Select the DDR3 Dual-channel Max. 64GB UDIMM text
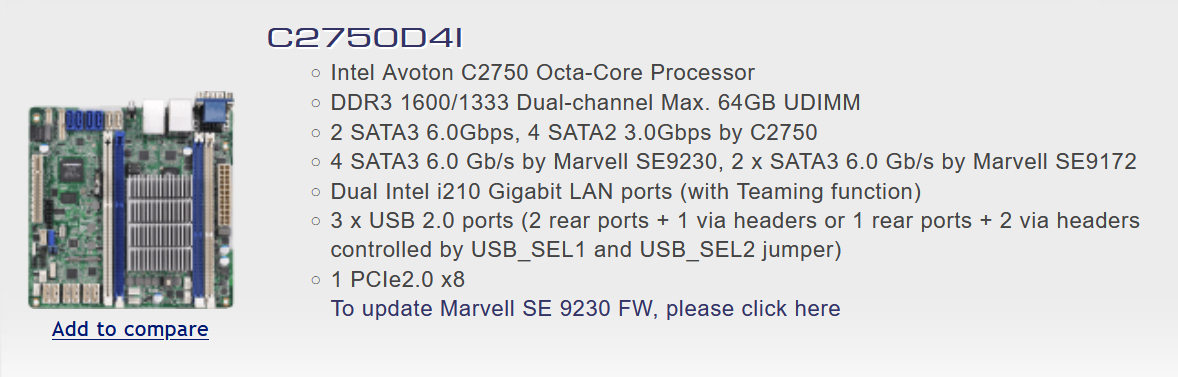Viewport: 1178px width, 377px height. [595, 102]
